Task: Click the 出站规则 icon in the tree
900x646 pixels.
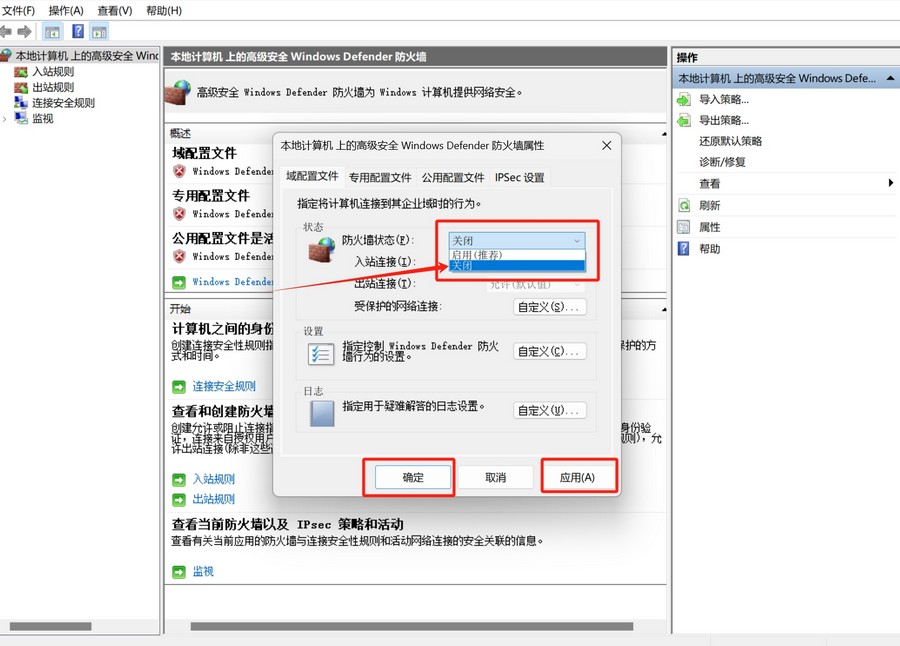Action: point(21,87)
